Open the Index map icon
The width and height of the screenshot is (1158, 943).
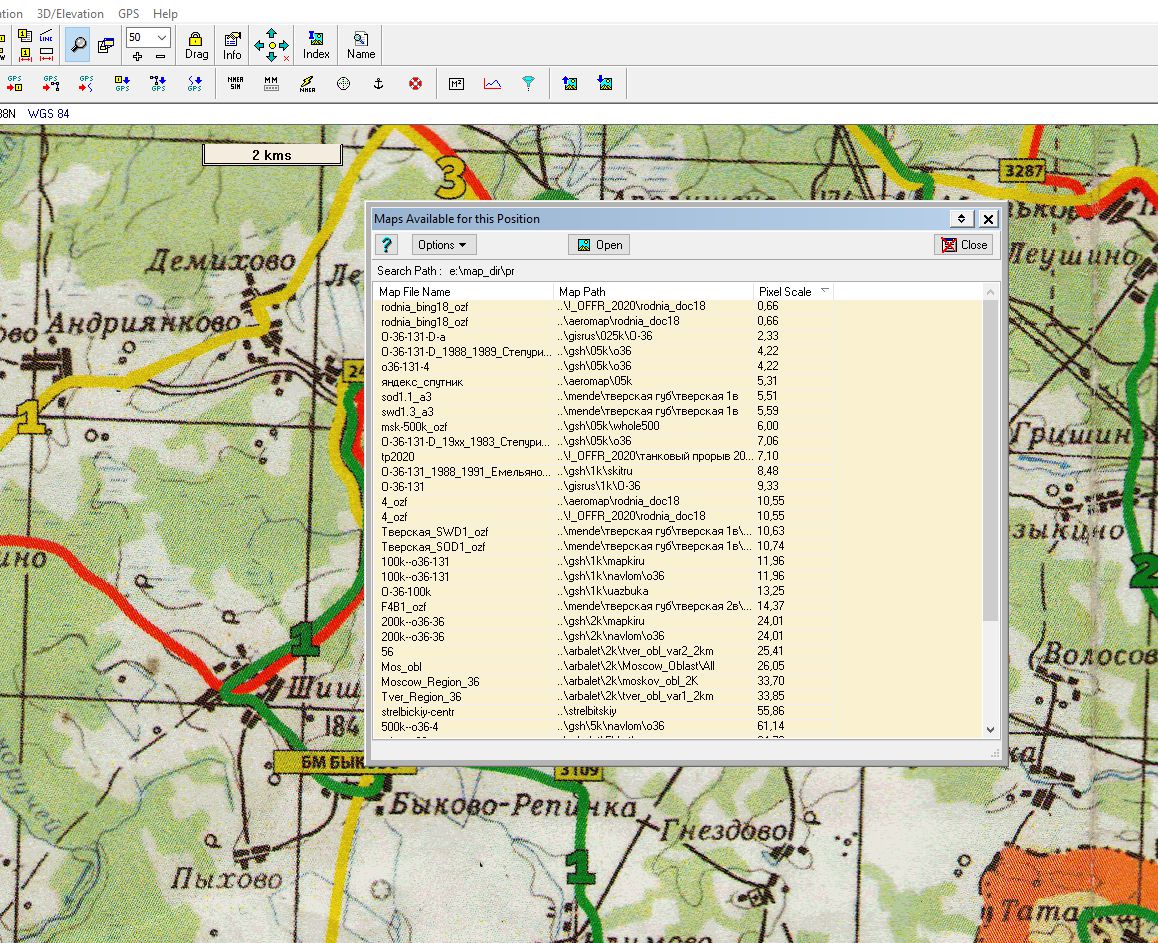(316, 45)
